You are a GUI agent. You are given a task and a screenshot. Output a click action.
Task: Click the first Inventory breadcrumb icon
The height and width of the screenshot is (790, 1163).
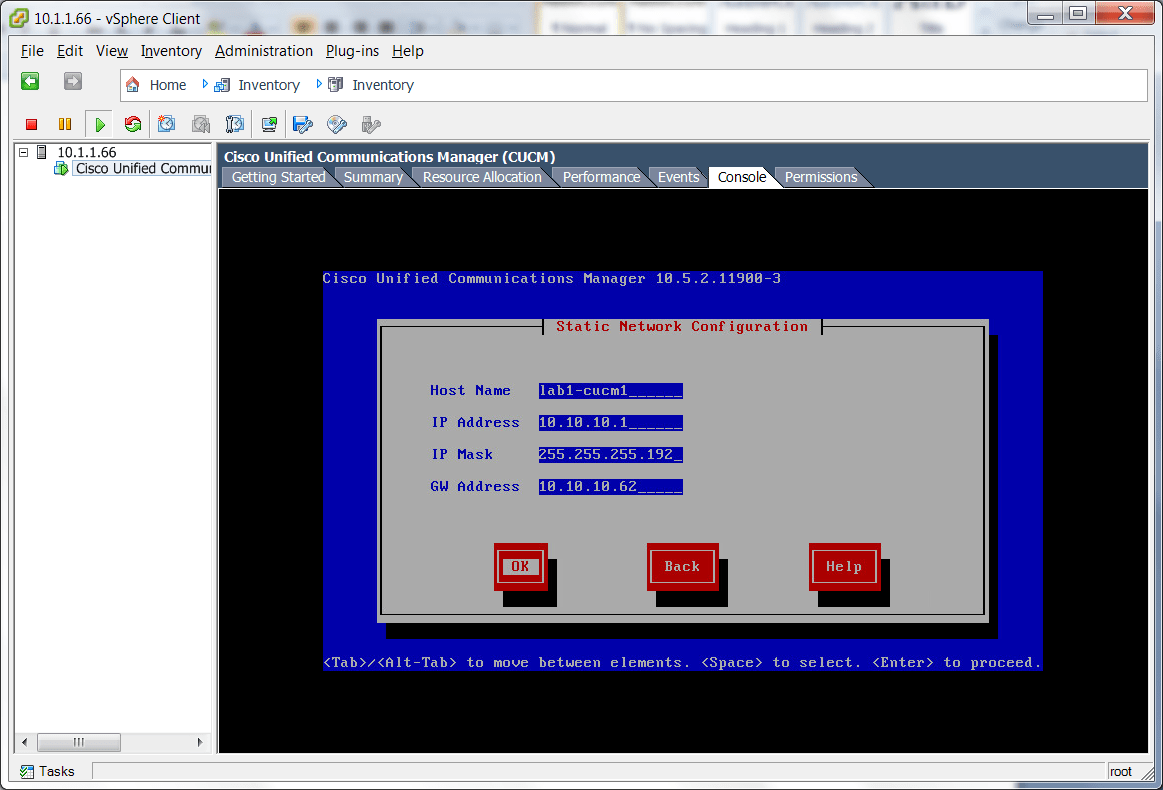[x=222, y=85]
